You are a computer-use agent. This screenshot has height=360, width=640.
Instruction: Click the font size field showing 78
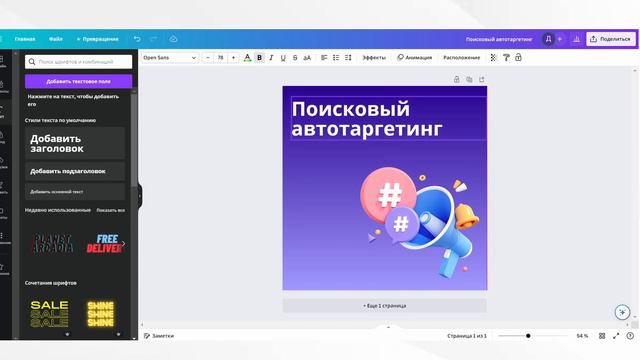tap(220, 58)
